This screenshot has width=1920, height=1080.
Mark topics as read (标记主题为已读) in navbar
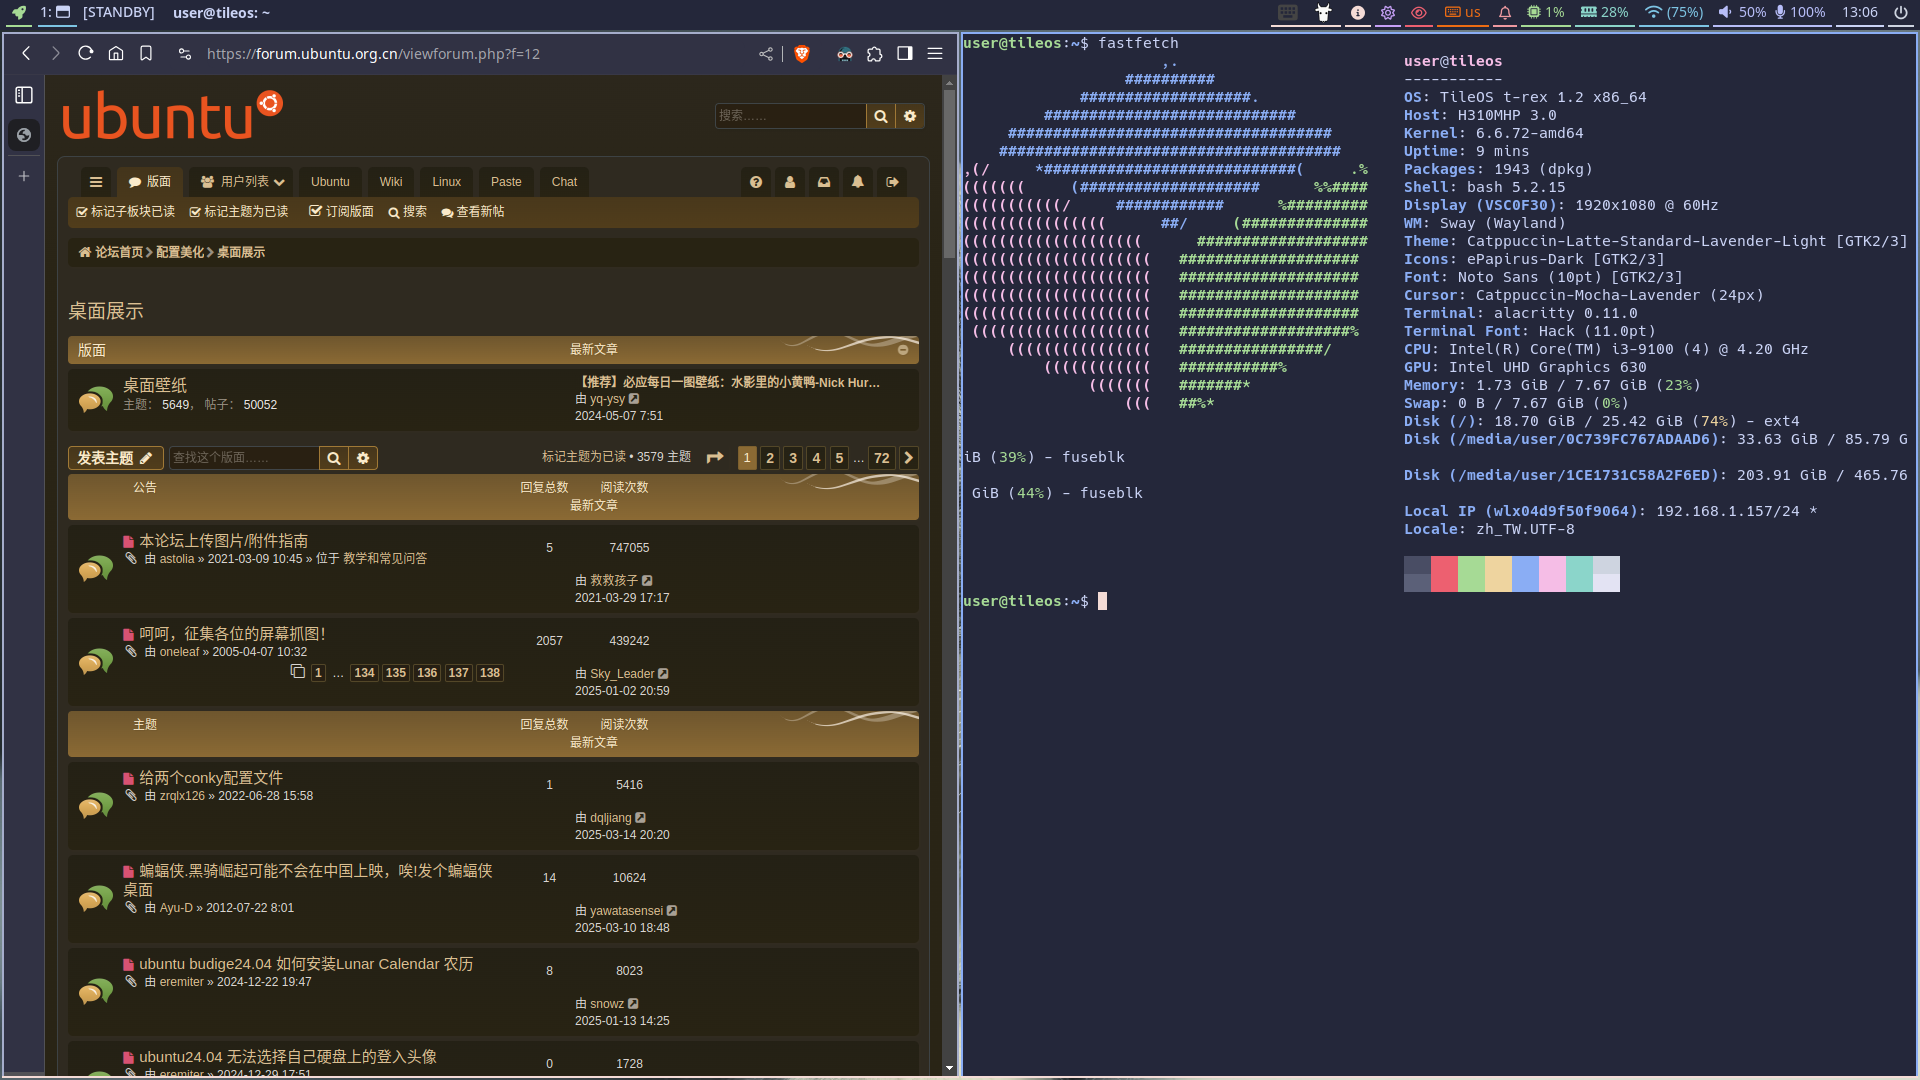coord(239,212)
